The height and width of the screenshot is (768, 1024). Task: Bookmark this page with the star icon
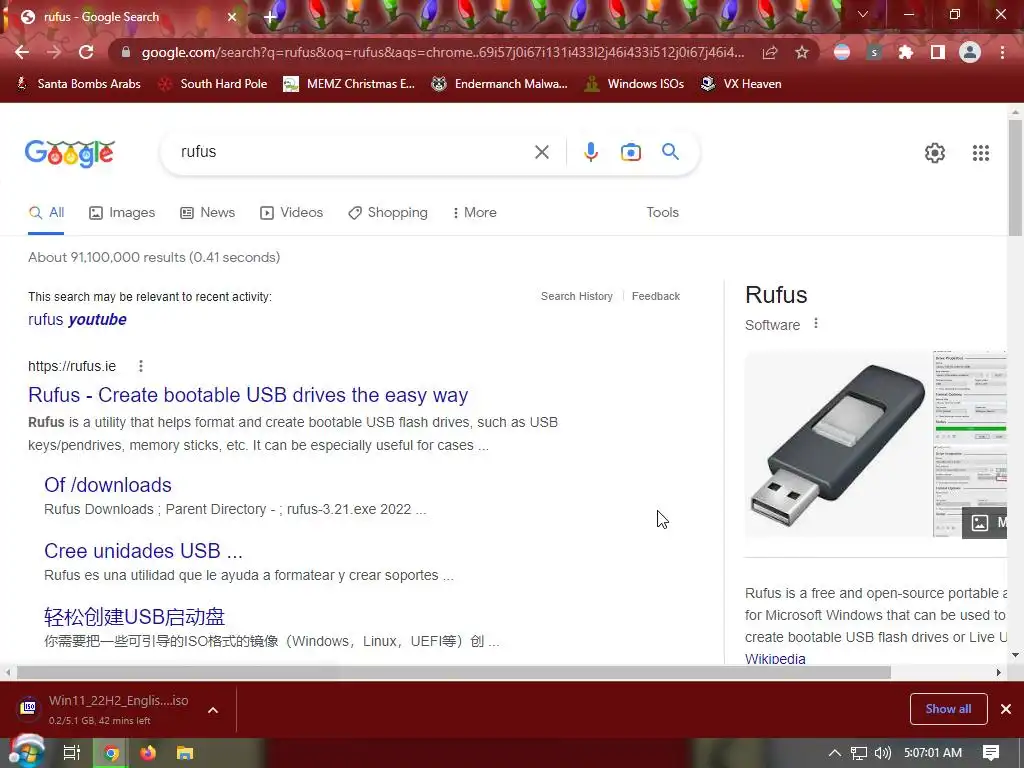[x=802, y=52]
